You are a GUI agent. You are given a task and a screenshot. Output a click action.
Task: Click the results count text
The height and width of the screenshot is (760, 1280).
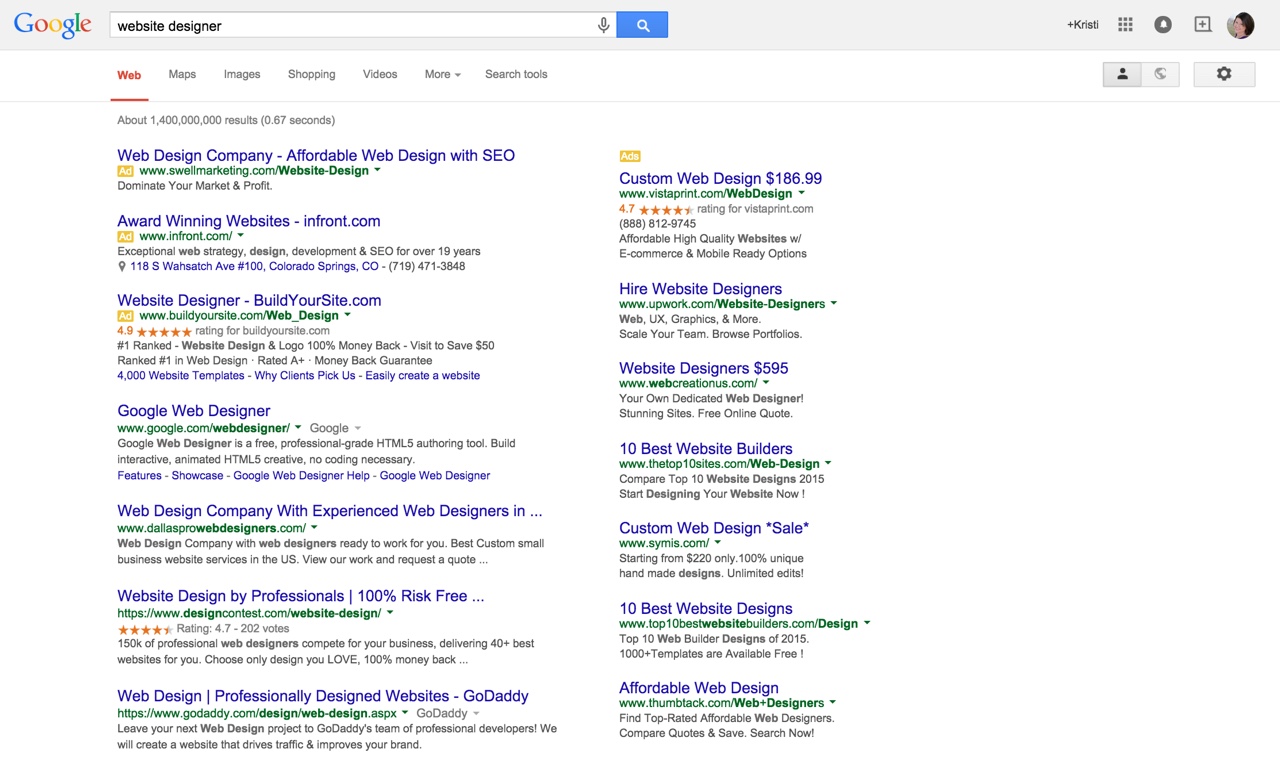pos(226,120)
